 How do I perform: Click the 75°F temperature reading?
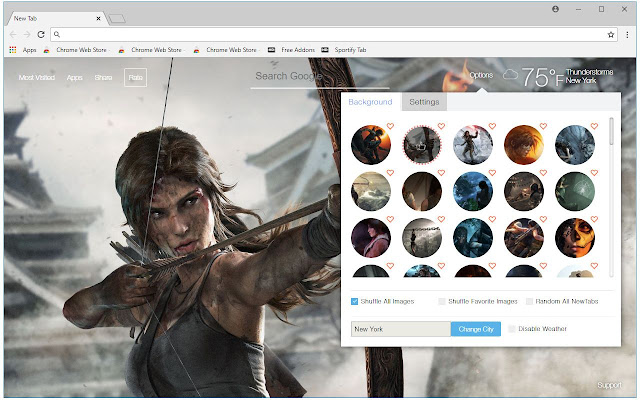click(543, 77)
